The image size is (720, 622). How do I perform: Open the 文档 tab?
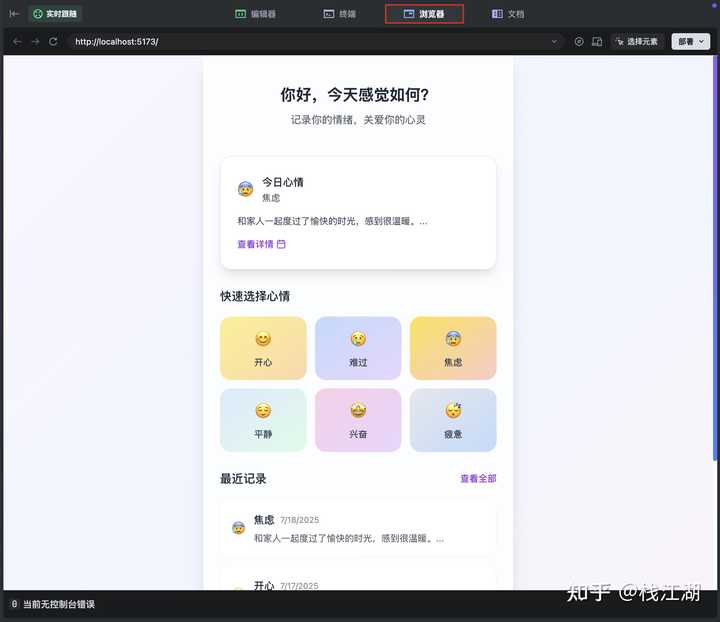[508, 14]
